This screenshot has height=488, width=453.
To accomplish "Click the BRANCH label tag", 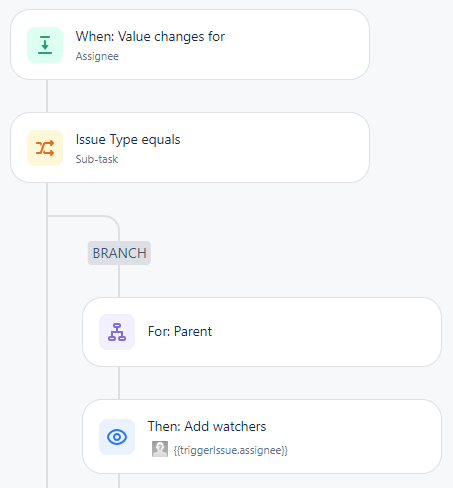I will [119, 253].
